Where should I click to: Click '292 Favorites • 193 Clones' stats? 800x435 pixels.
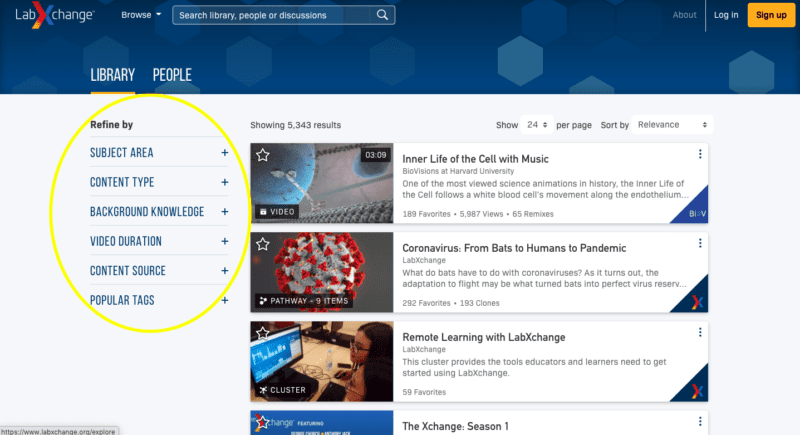[451, 303]
